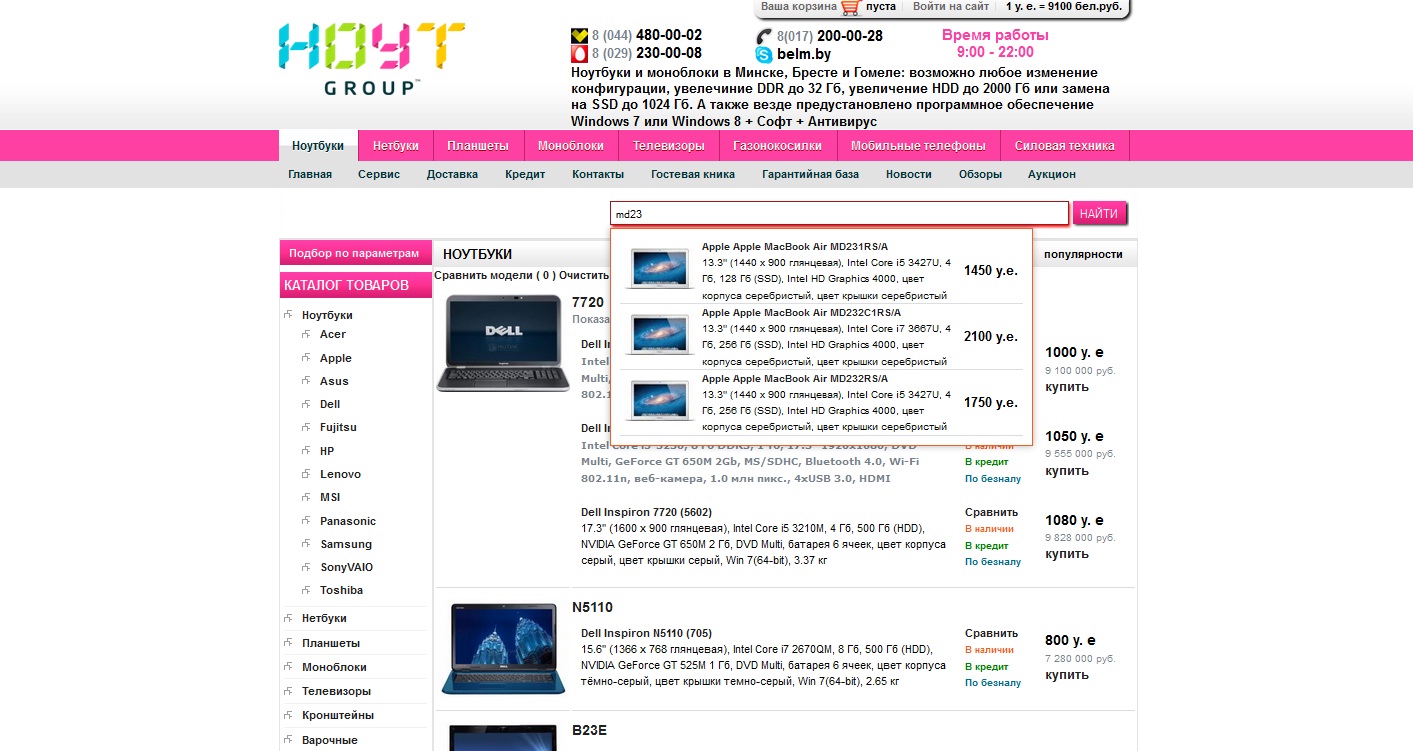This screenshot has height=751, width=1413.
Task: Click купить for the 800 у.е. laptop
Action: (x=1067, y=675)
